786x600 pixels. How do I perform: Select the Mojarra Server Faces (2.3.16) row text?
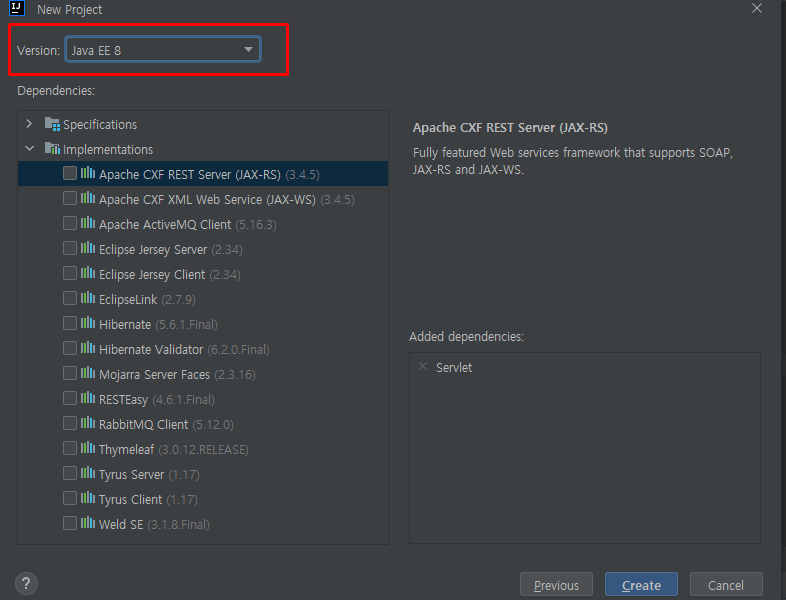tap(177, 374)
